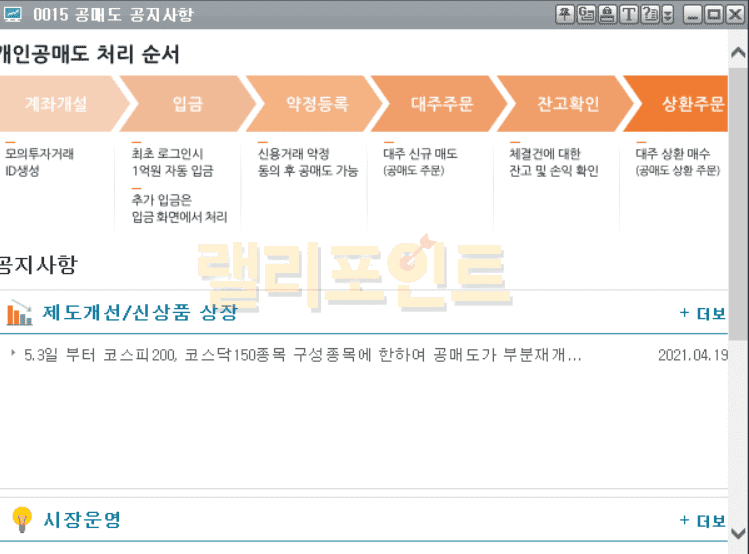Select the 대주주문 step
The width and height of the screenshot is (749, 554).
coord(442,104)
